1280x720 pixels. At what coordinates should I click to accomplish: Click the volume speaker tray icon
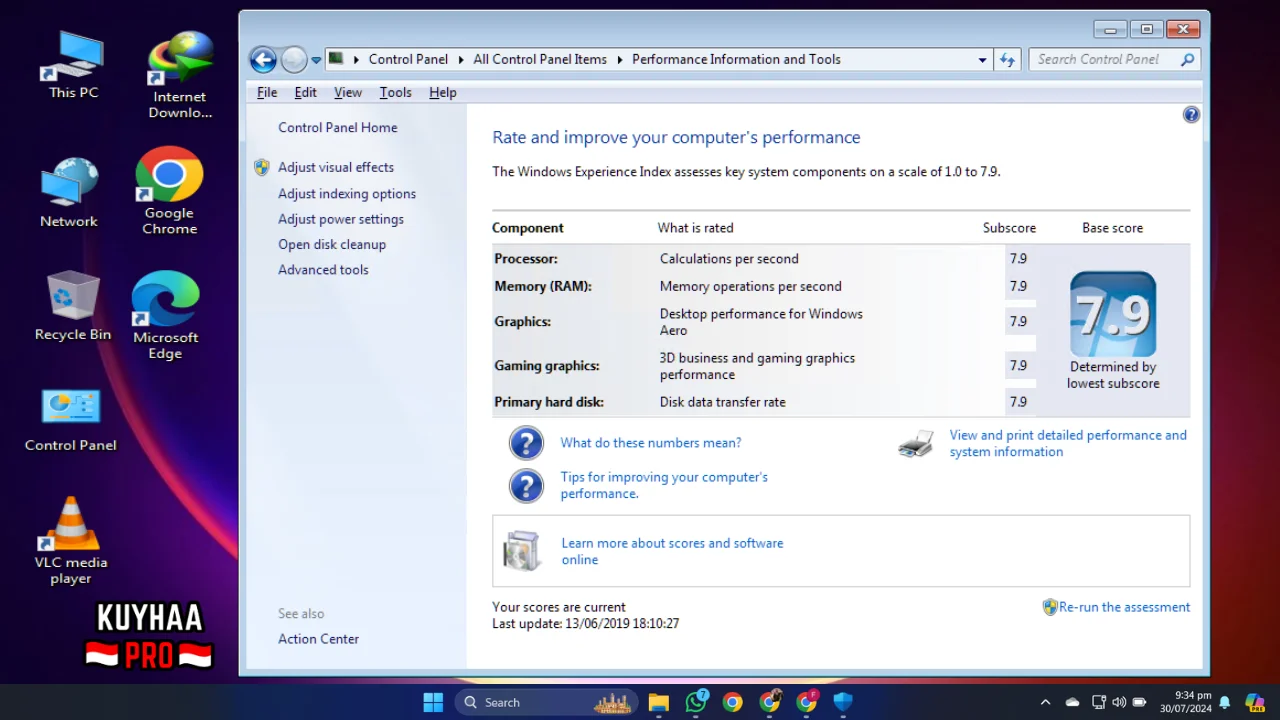tap(1118, 702)
